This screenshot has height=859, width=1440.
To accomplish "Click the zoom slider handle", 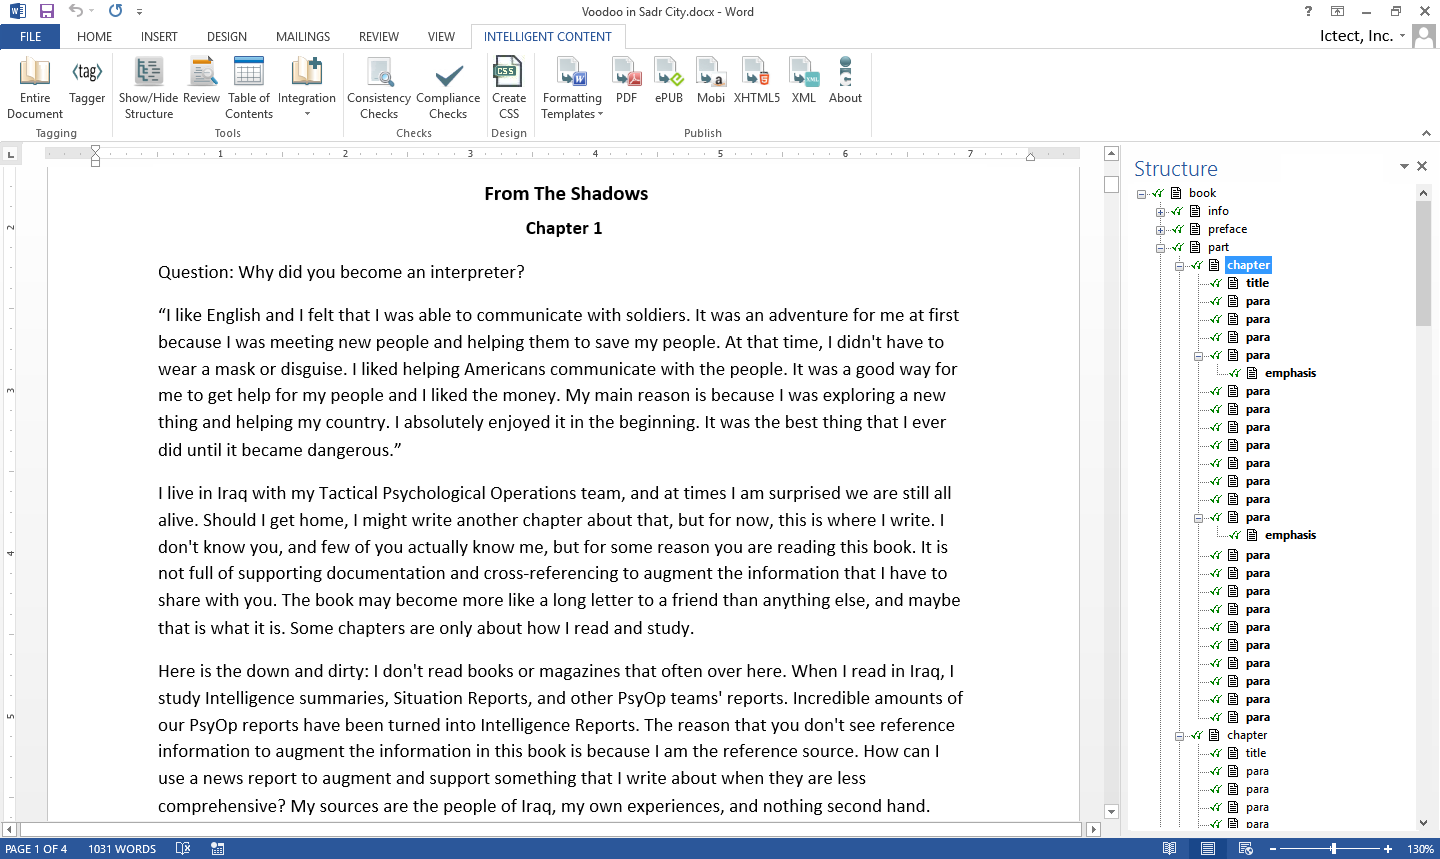I will tap(1333, 849).
